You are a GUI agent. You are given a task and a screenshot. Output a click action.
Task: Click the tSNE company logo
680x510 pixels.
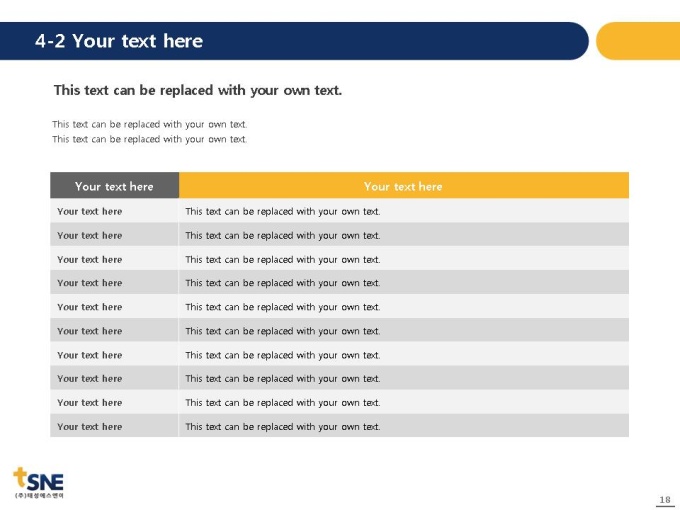(x=39, y=483)
